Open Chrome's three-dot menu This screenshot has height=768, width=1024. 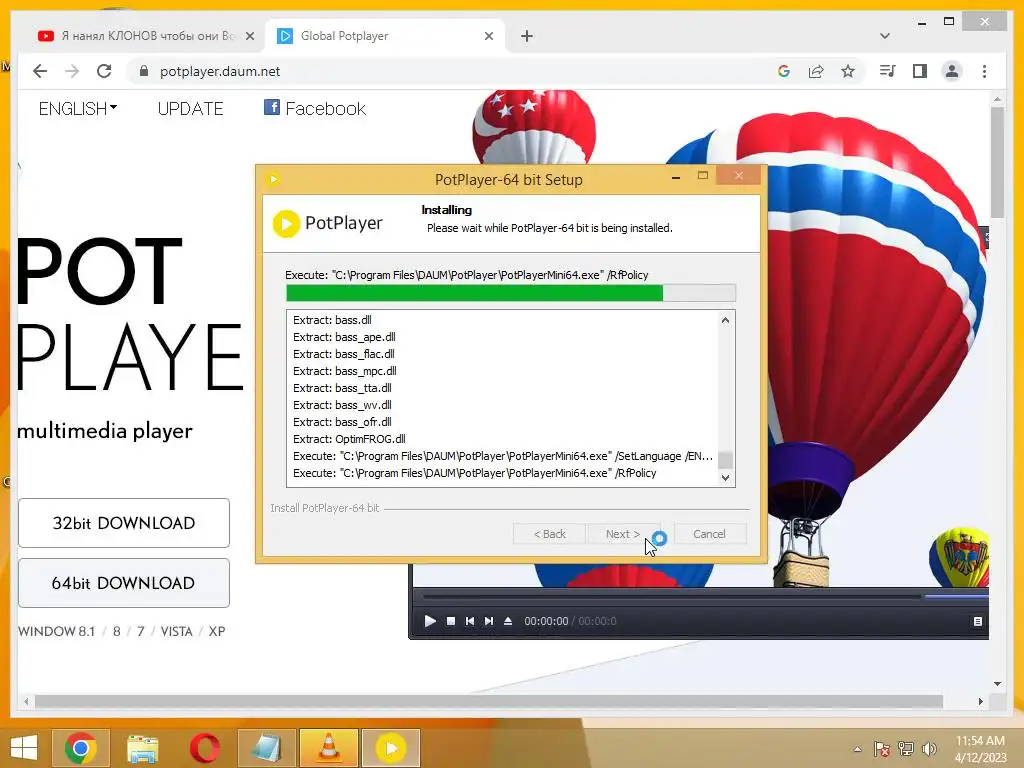tap(984, 71)
